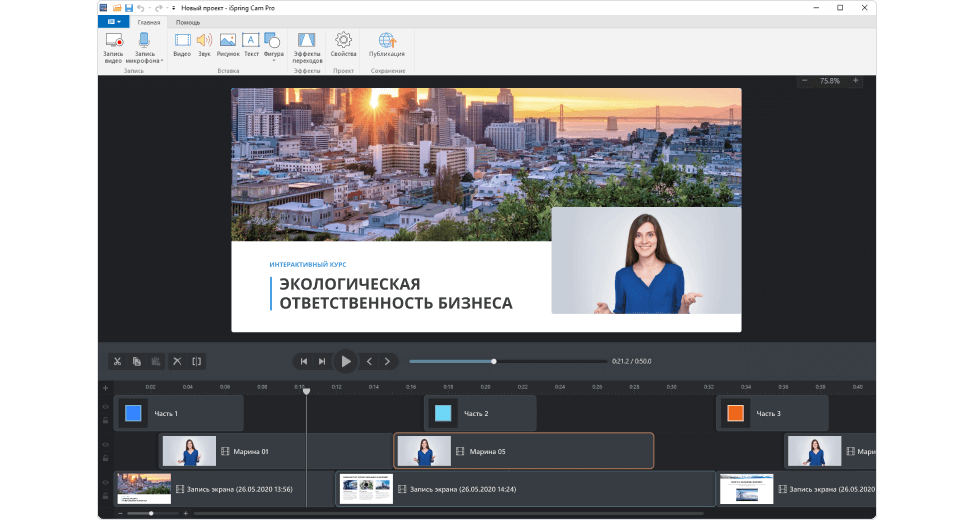Open the Фигура shapes dropdown
The height and width of the screenshot is (520, 974).
pyautogui.click(x=273, y=60)
